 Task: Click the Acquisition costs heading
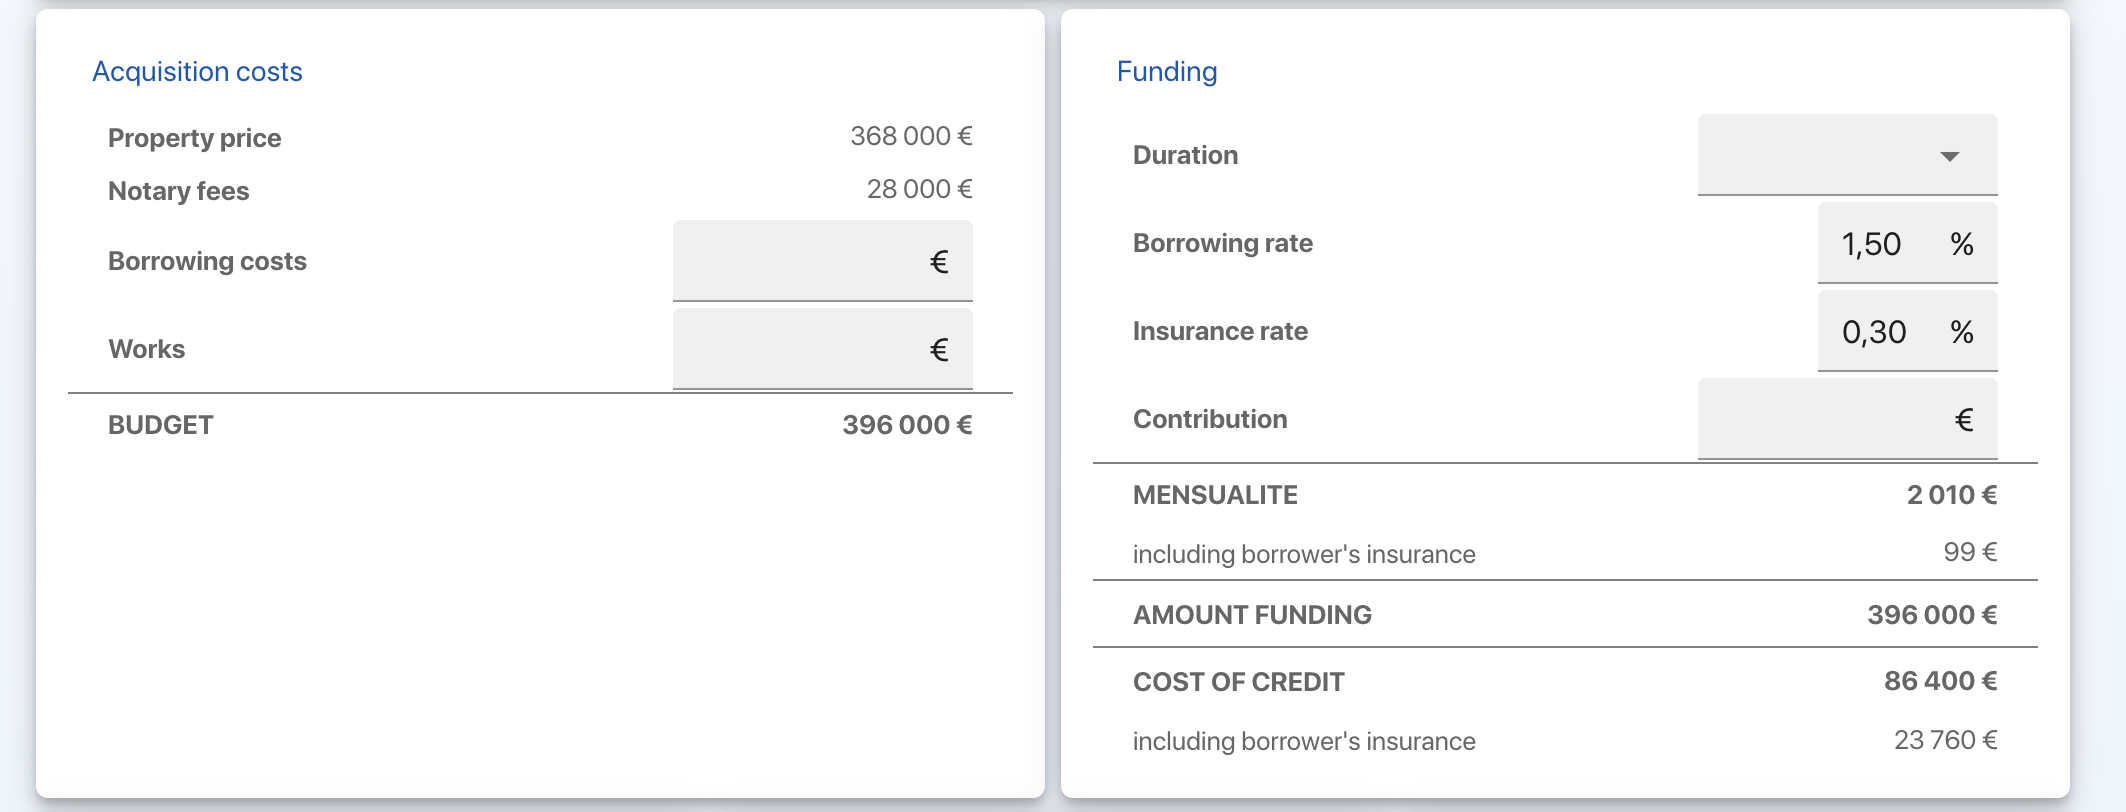[197, 72]
